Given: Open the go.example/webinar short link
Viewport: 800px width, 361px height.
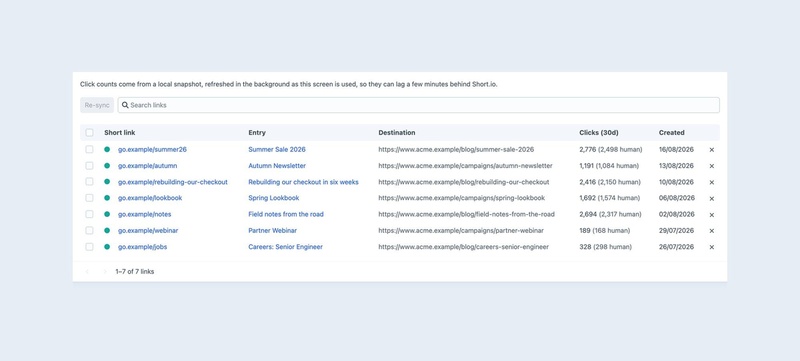Looking at the screenshot, I should [x=148, y=230].
